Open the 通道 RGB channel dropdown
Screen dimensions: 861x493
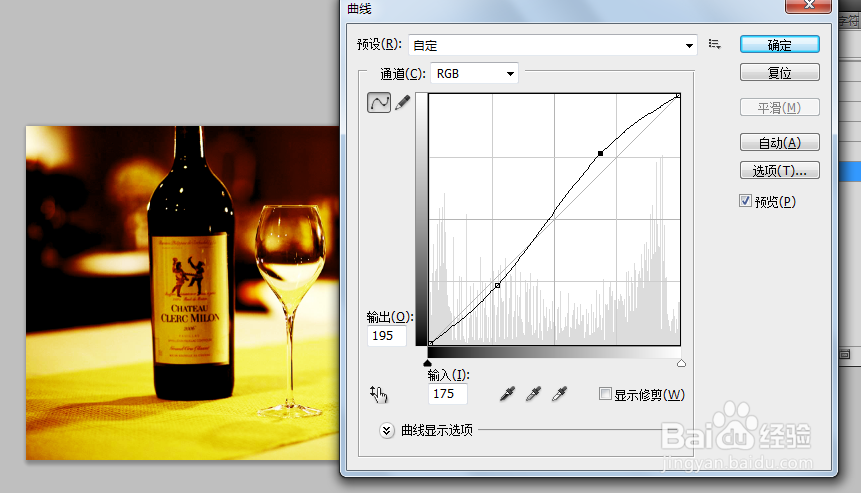[474, 74]
